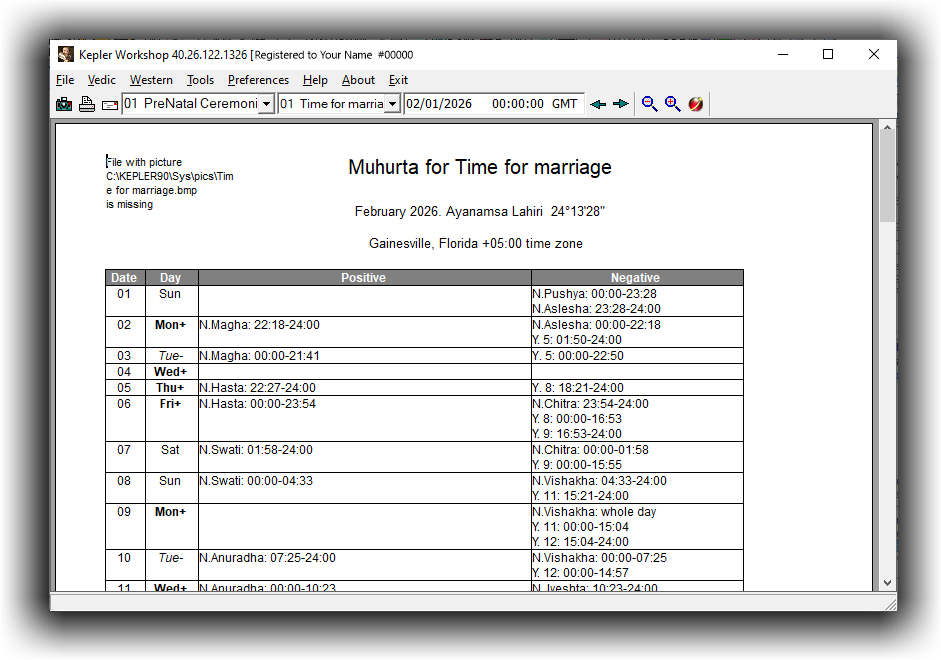Viewport: 941px width, 660px height.
Task: Click the Kepler app icon in title bar
Action: pos(65,55)
